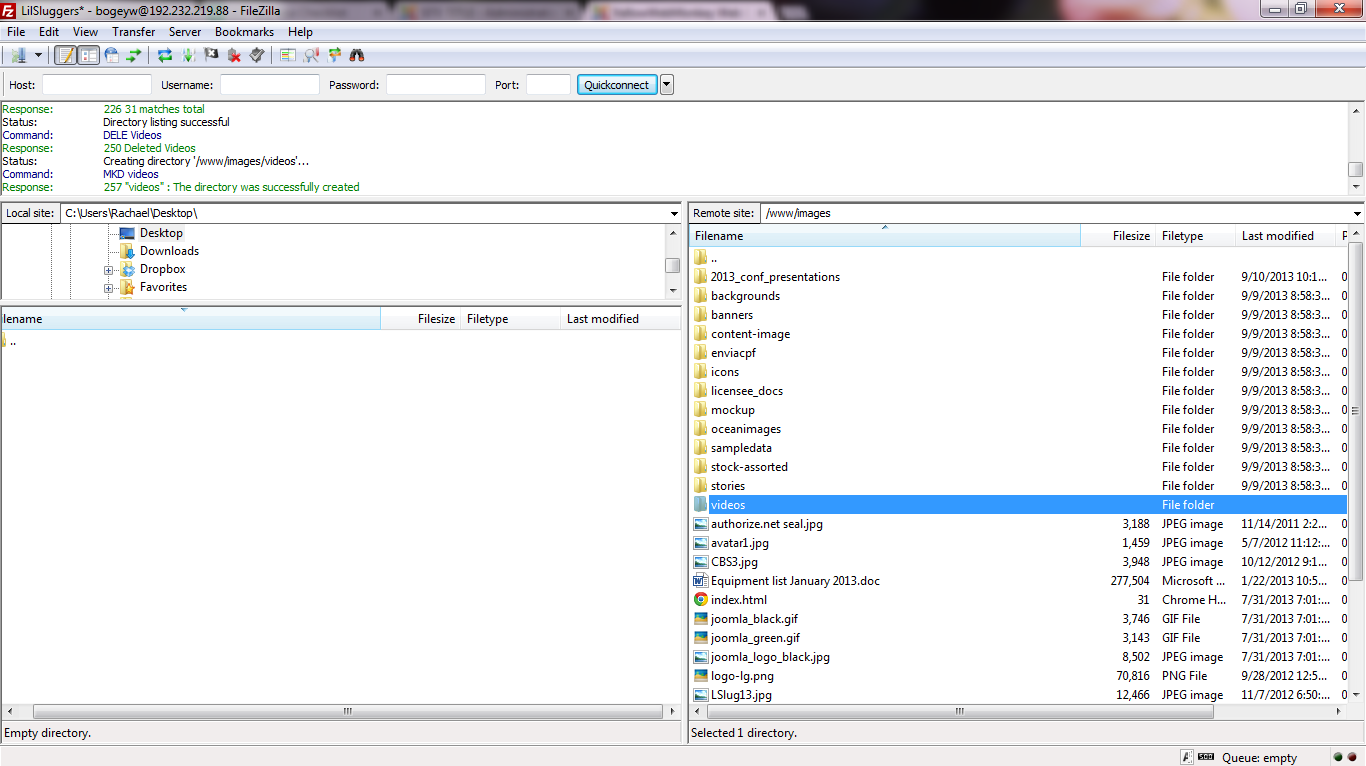This screenshot has width=1366, height=766.
Task: Open the Bookmarks menu
Action: point(244,32)
